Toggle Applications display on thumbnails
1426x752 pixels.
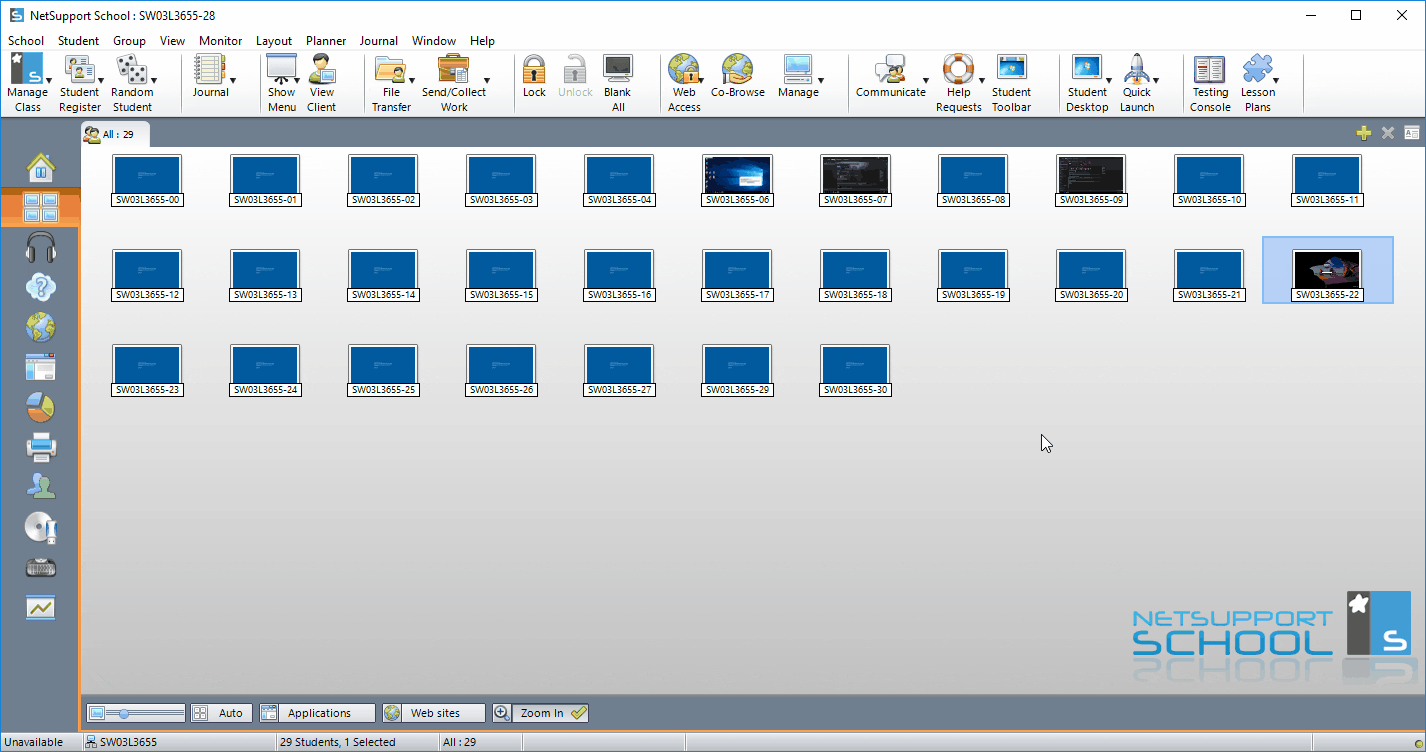tap(317, 713)
